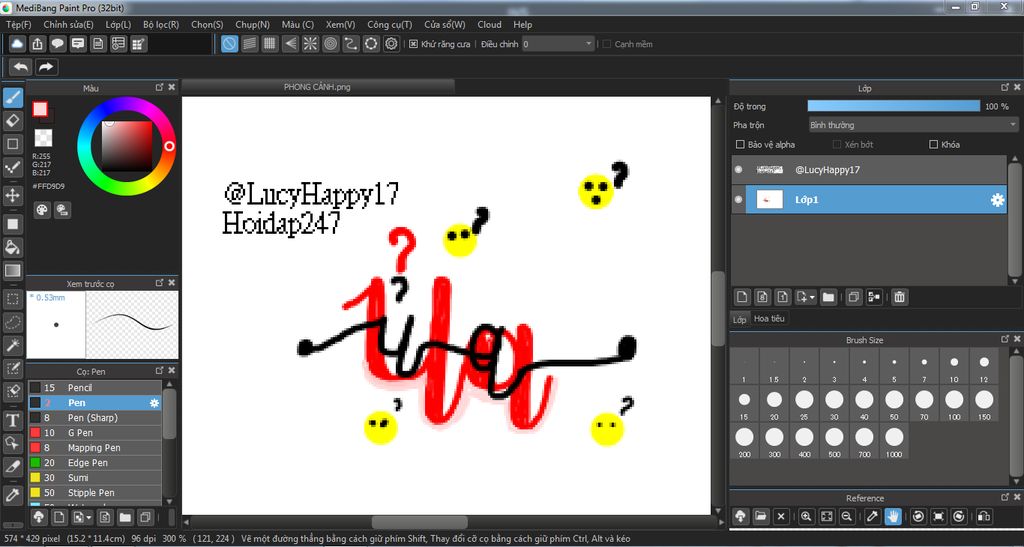Open the Công cụ(T) menu

(x=390, y=24)
